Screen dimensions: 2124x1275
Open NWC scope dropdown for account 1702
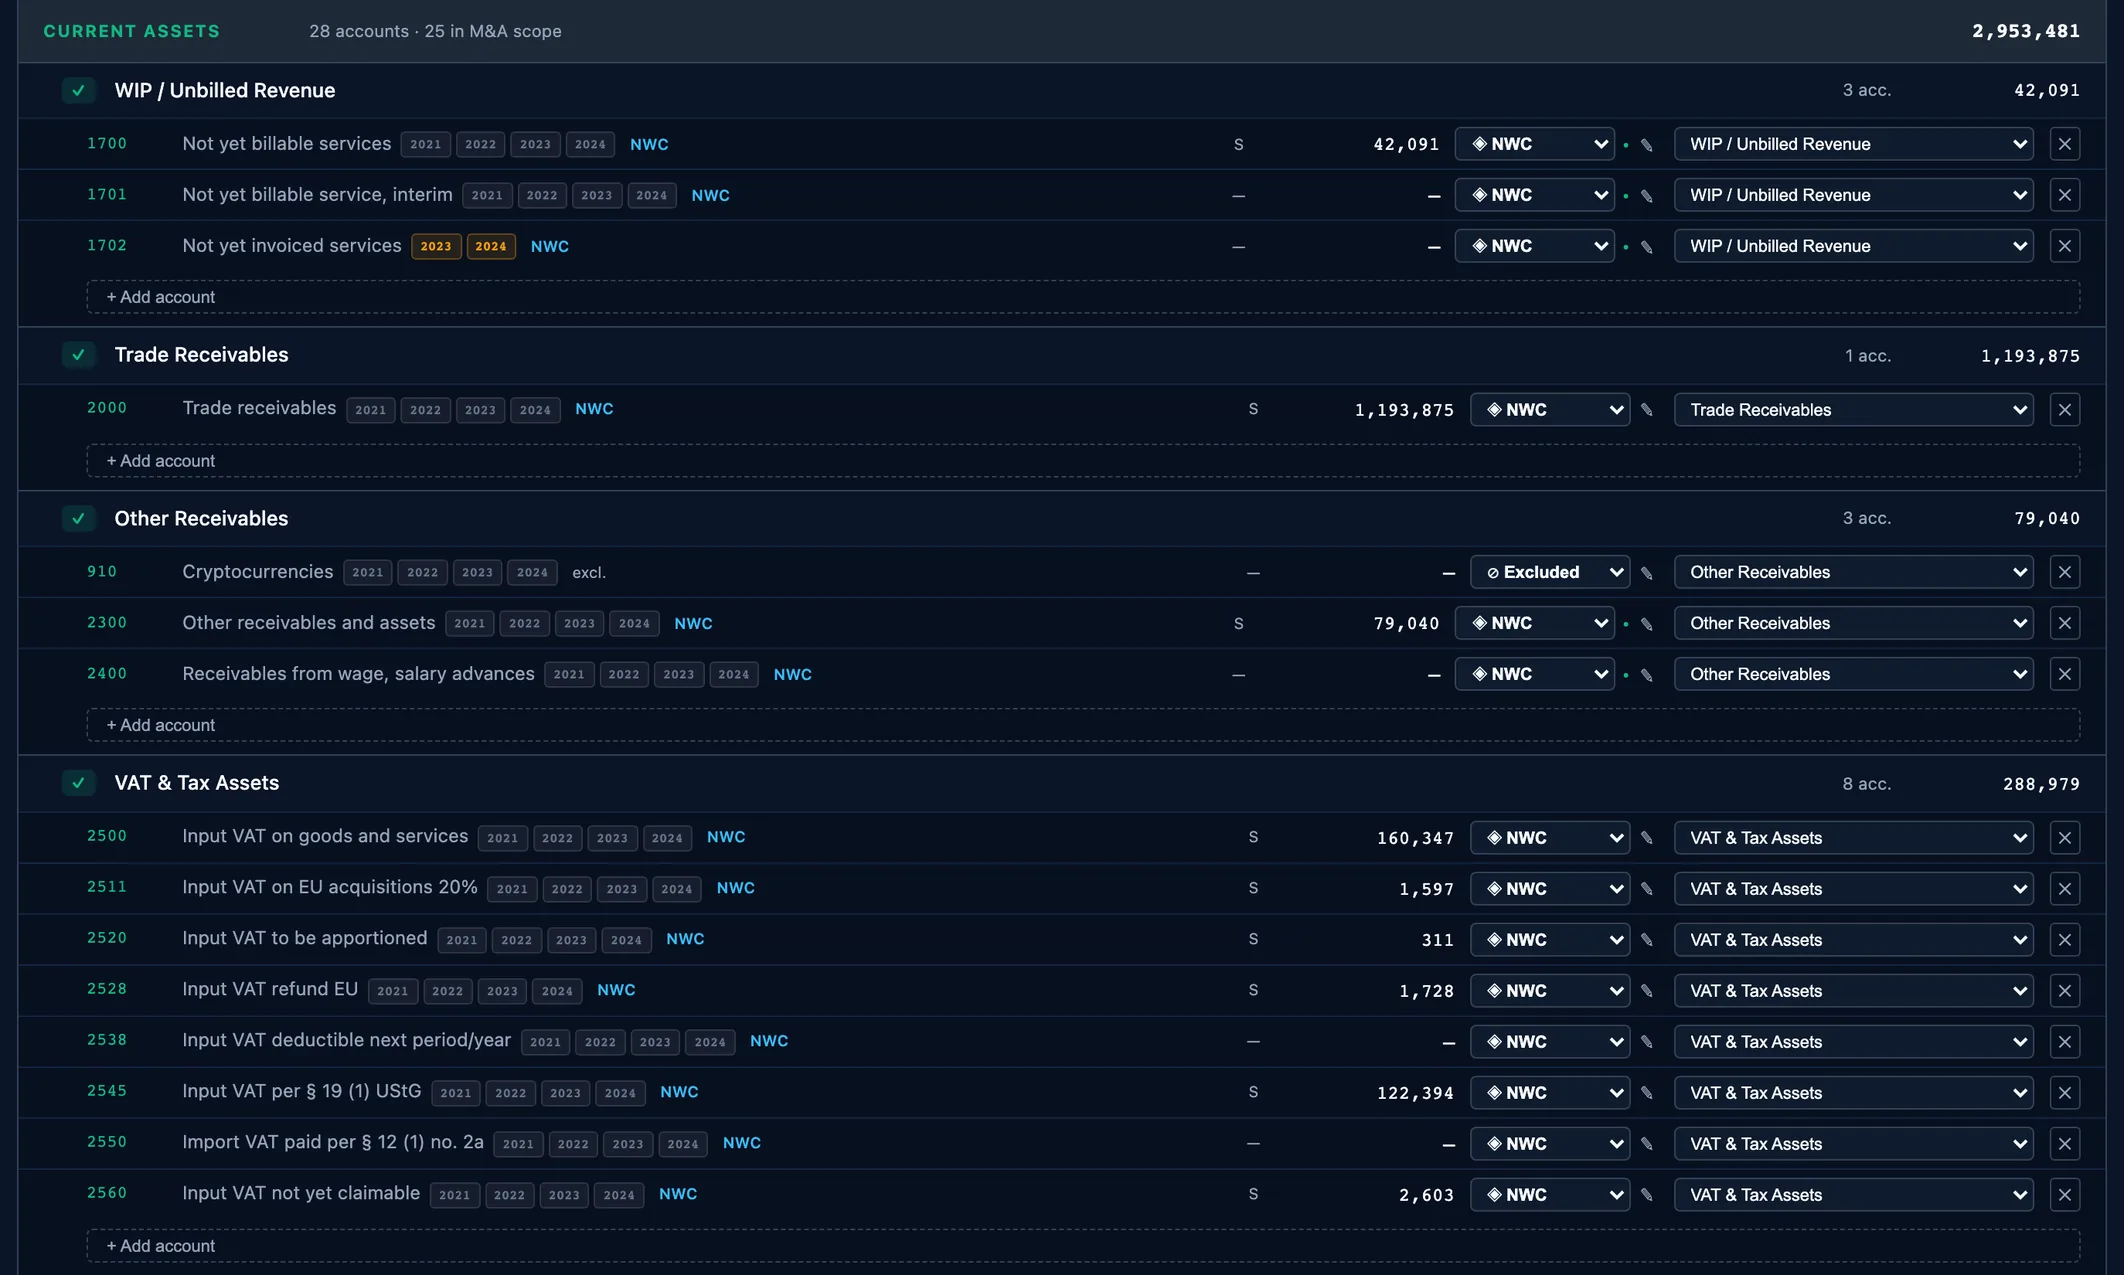[1535, 246]
